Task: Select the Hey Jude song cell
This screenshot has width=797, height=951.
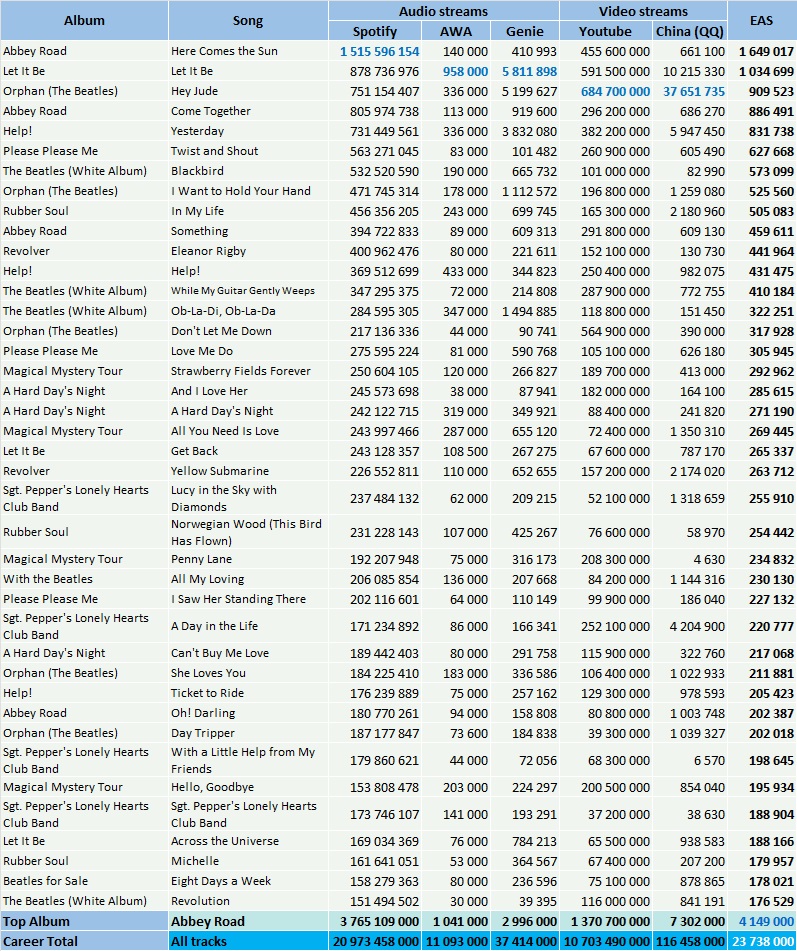Action: (x=248, y=91)
